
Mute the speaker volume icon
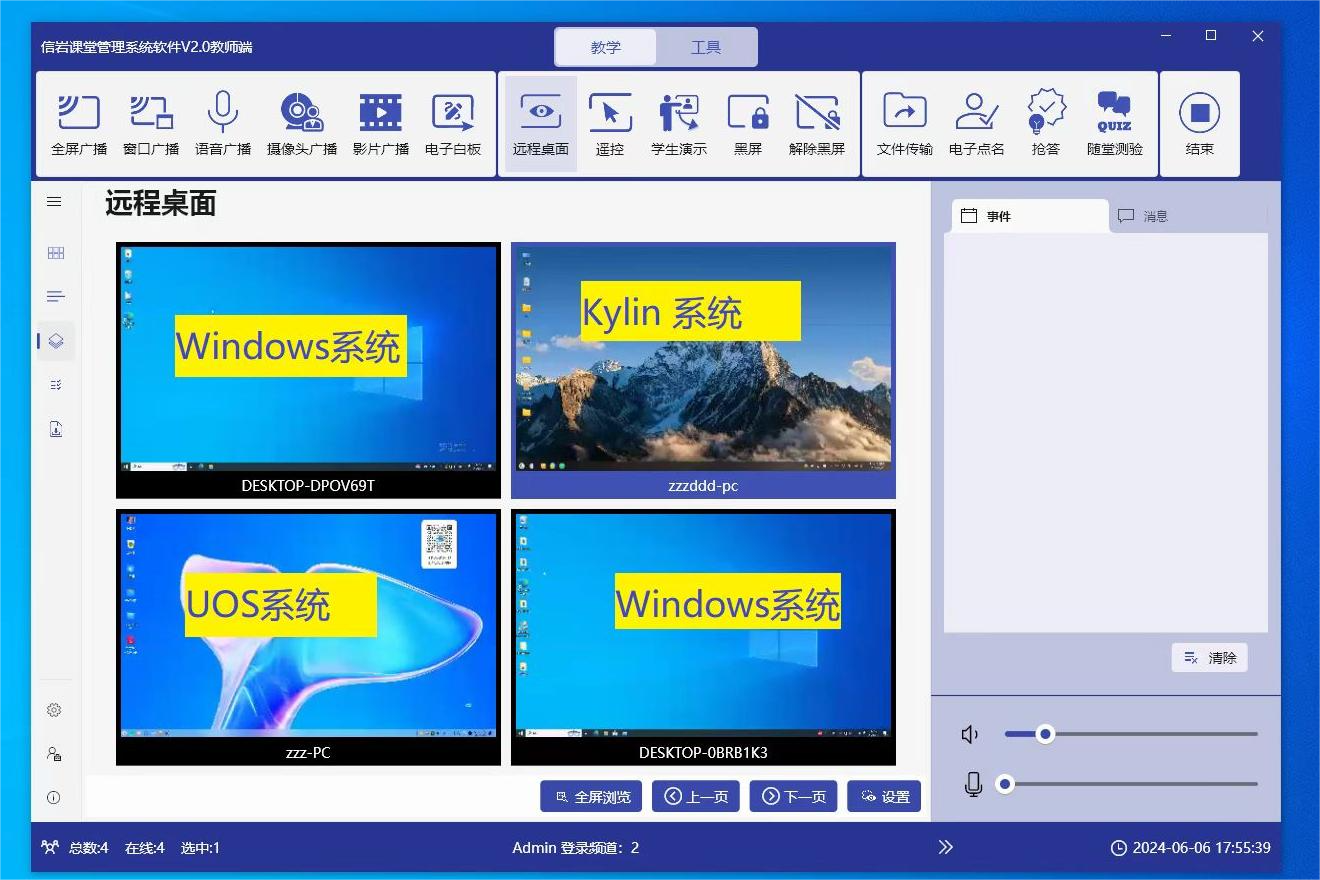(970, 735)
